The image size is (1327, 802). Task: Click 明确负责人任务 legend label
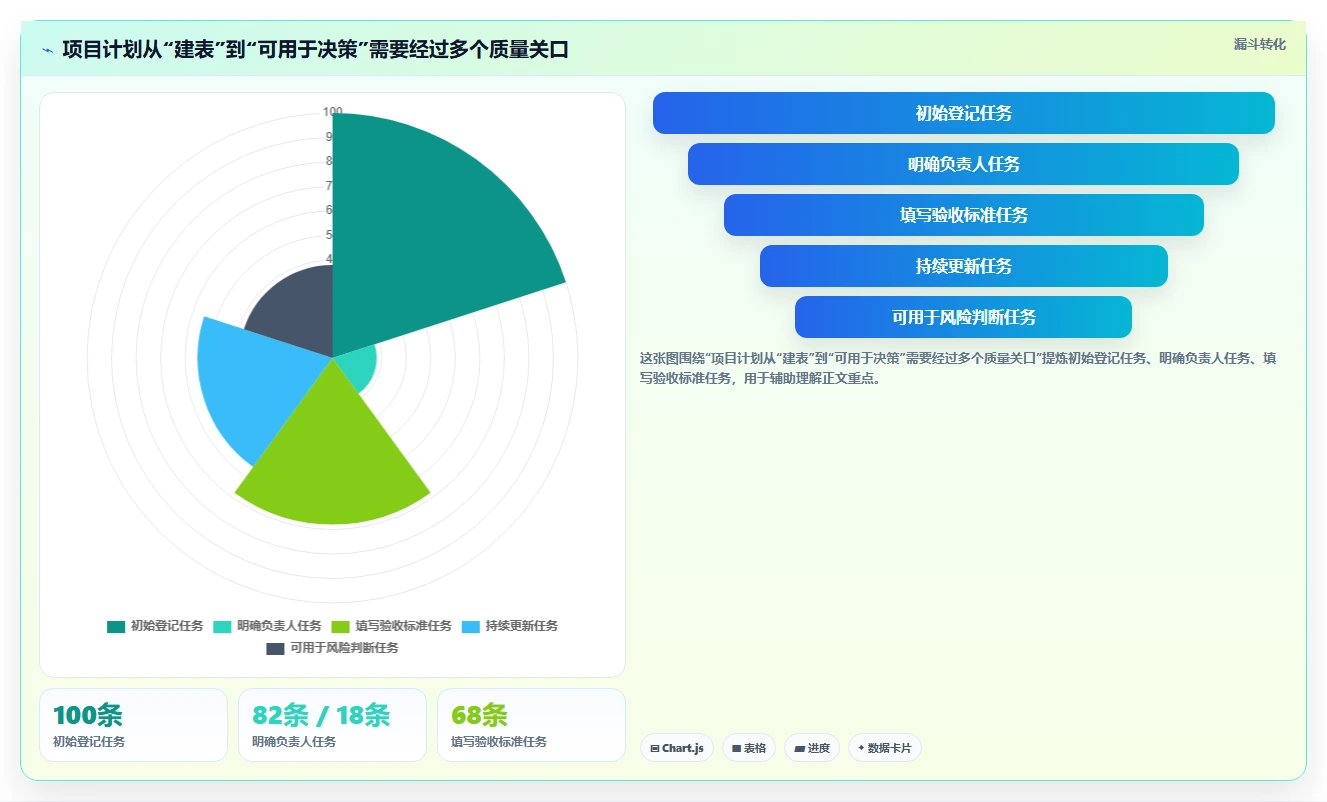click(280, 626)
